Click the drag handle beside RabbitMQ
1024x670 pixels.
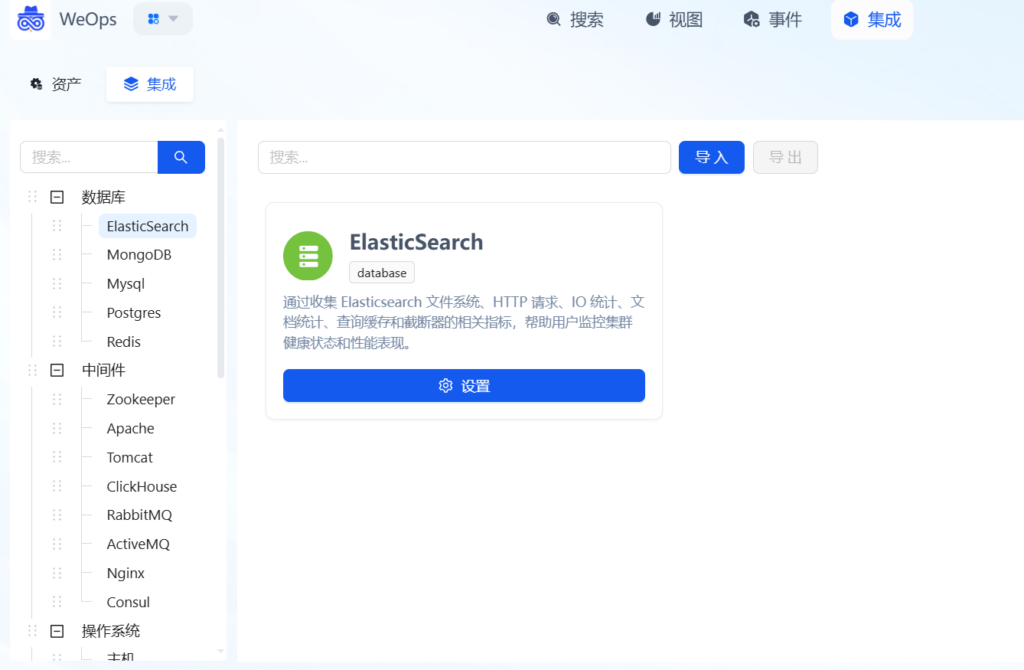tap(57, 515)
